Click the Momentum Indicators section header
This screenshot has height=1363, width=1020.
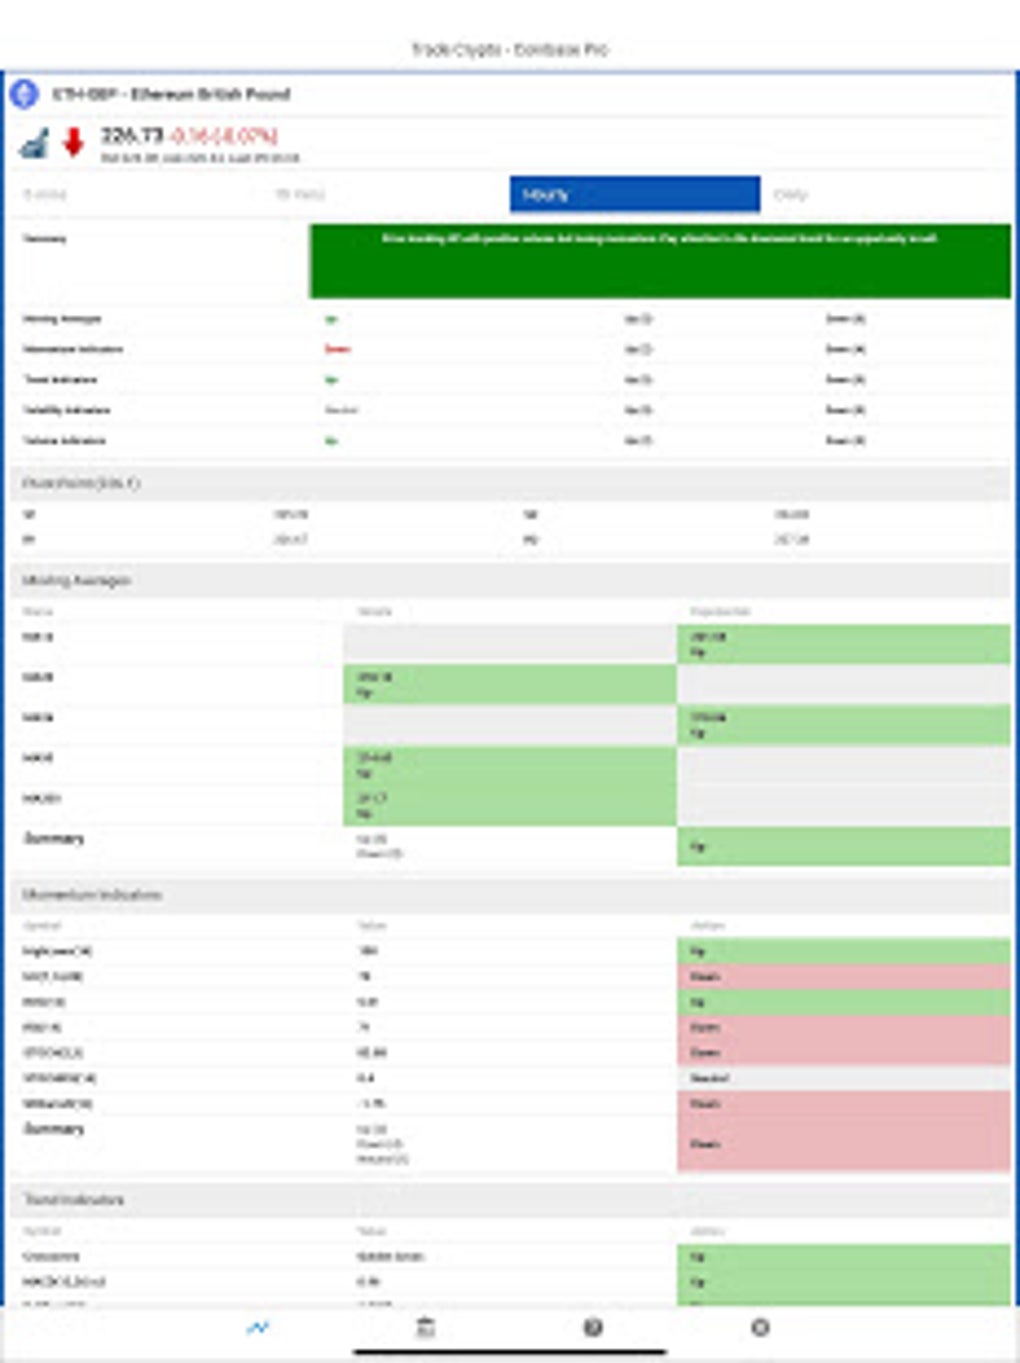coord(510,894)
